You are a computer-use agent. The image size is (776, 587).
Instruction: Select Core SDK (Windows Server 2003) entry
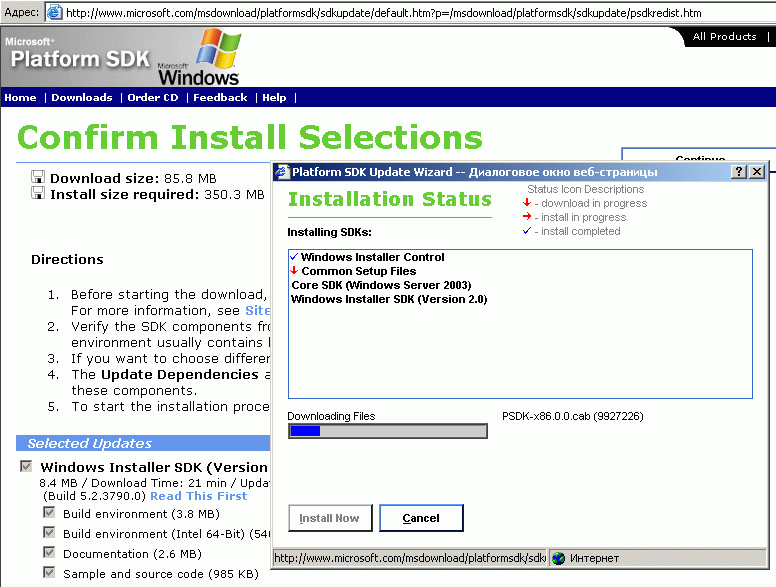click(x=381, y=285)
